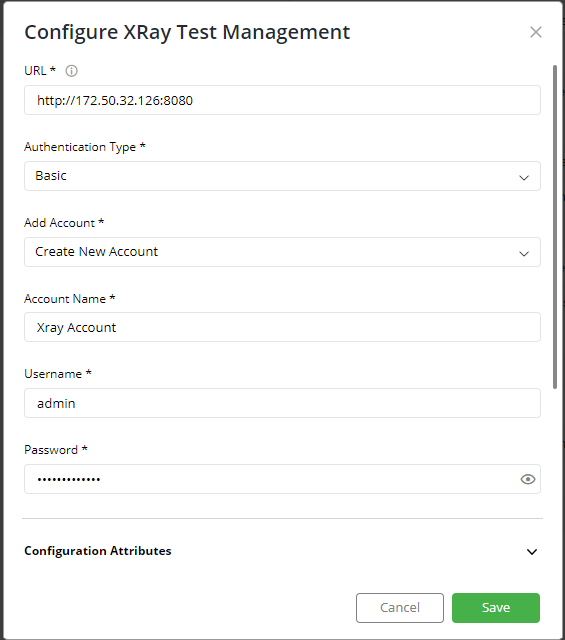Click the Configuration Attributes heading text
The image size is (565, 640).
[98, 551]
